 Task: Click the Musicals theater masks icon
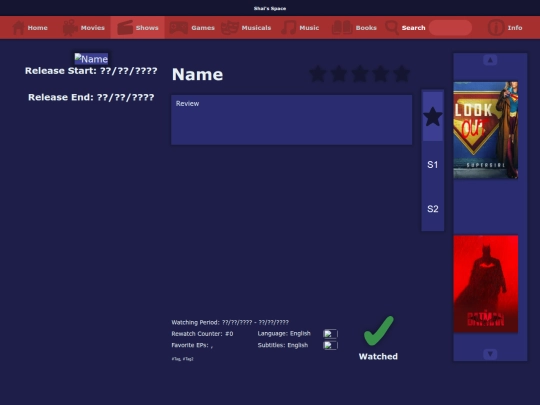pyautogui.click(x=230, y=28)
